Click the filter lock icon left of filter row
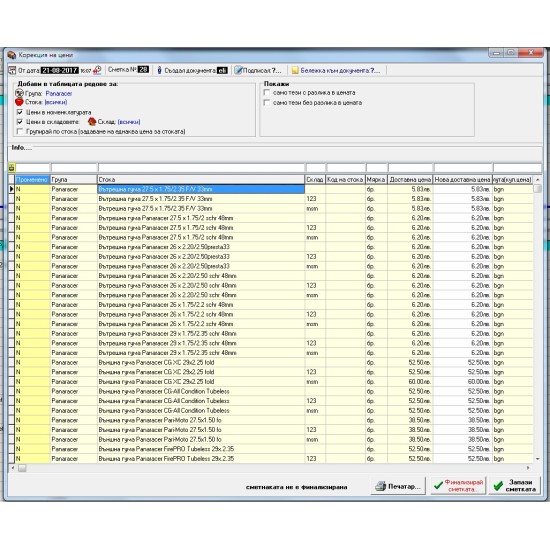Viewport: 550px width, 550px height. (x=12, y=168)
